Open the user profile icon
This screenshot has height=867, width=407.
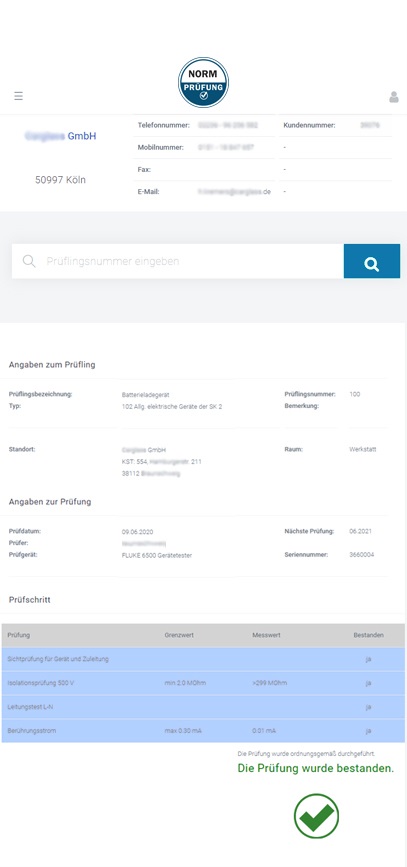click(394, 97)
